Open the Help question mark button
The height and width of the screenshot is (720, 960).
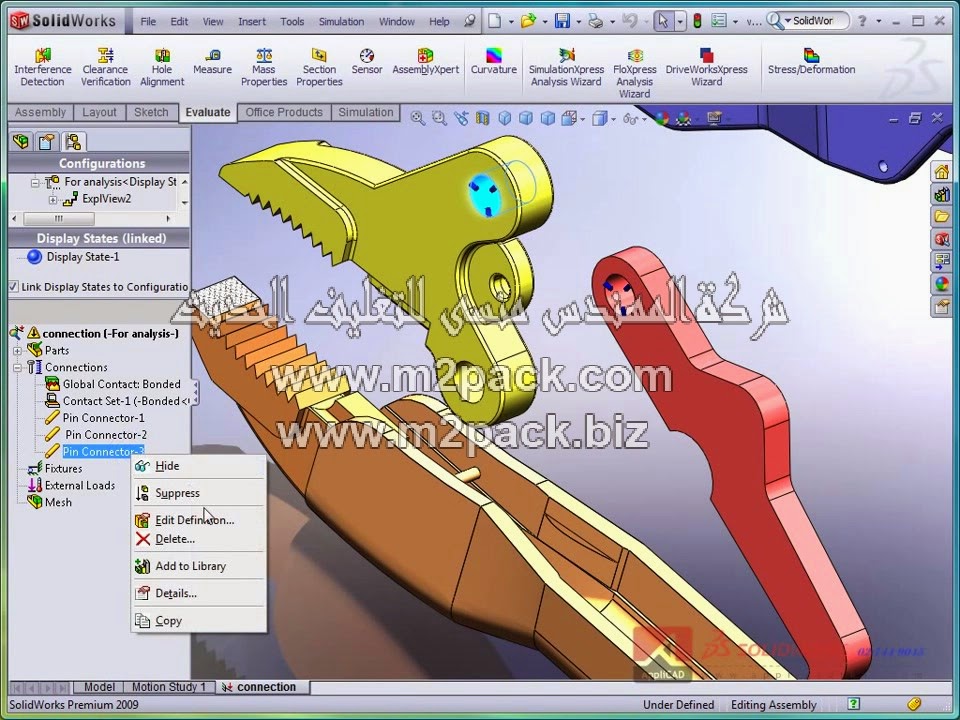pos(862,21)
